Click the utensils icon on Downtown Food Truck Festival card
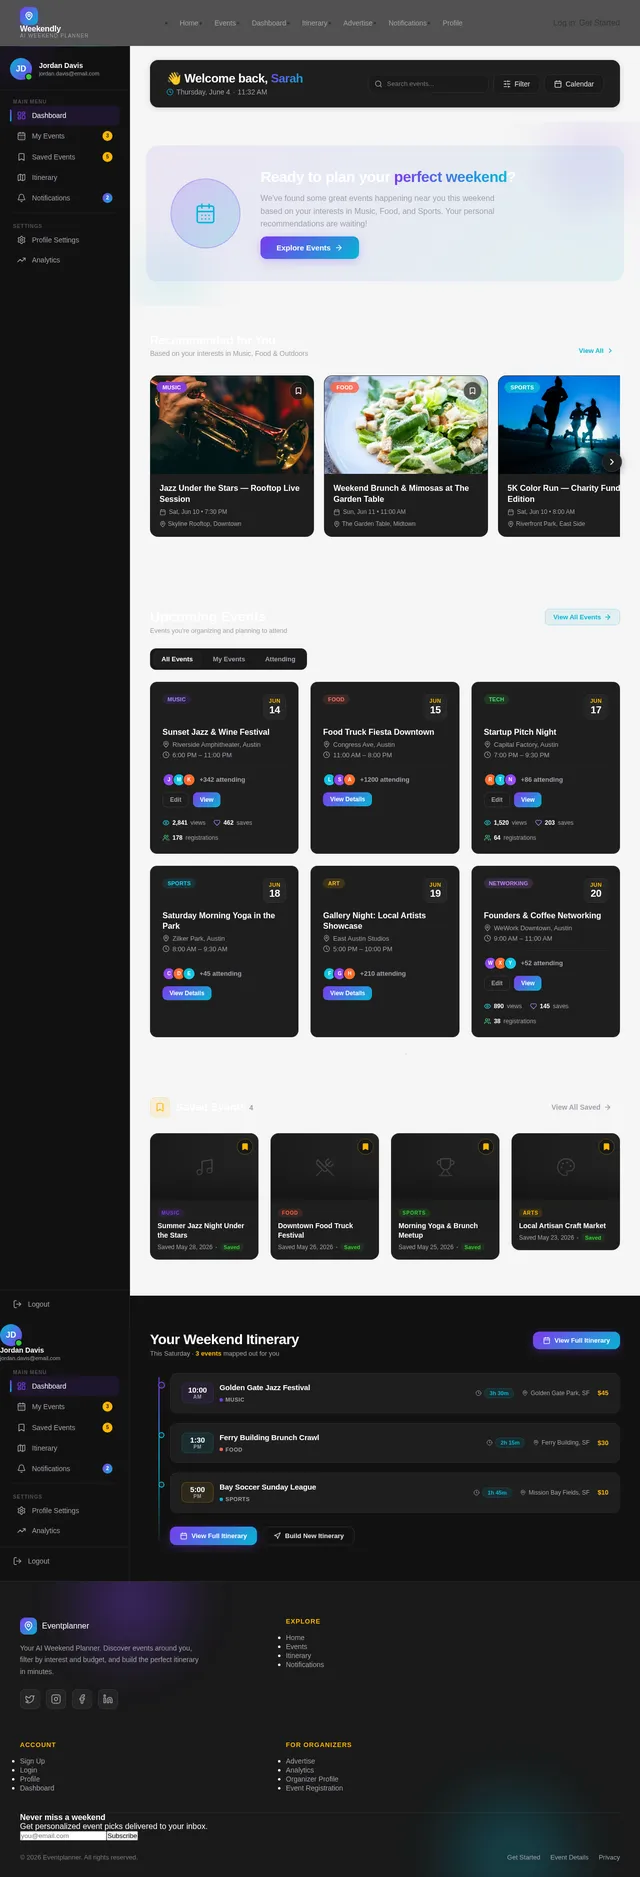The height and width of the screenshot is (1877, 640). tap(325, 1166)
